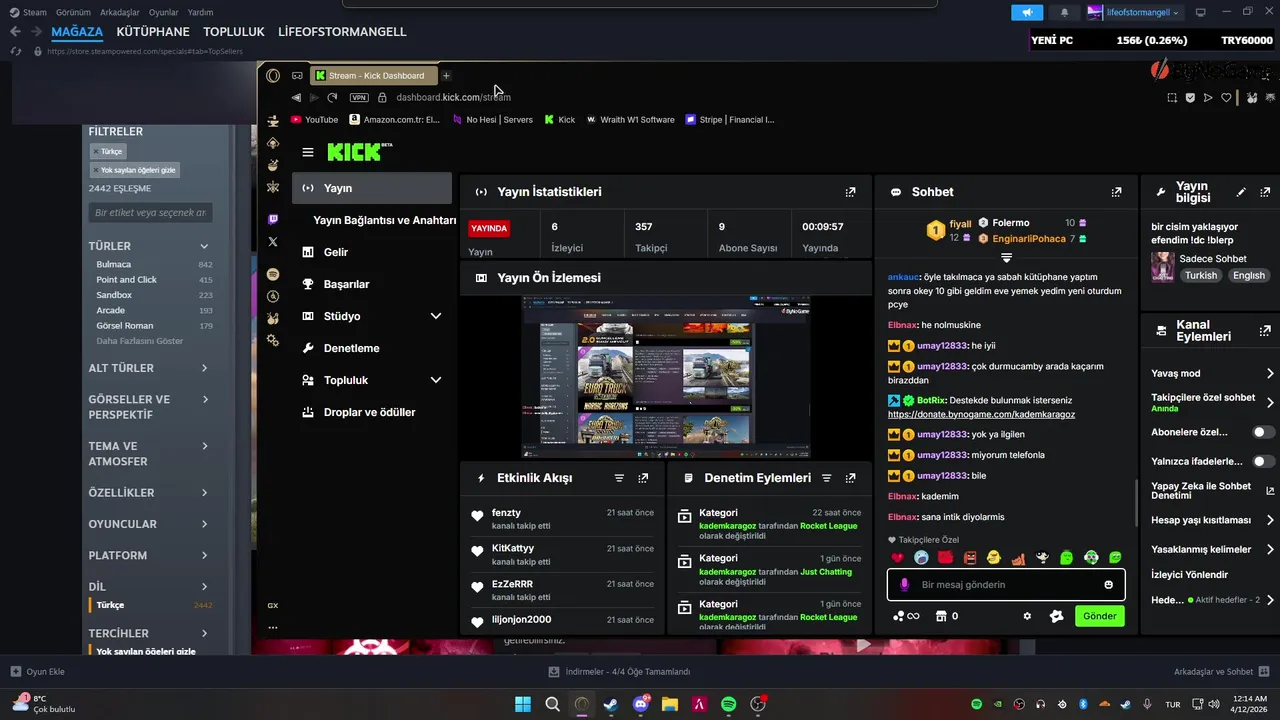Open Discord from the taskbar
The height and width of the screenshot is (720, 1280).
pyautogui.click(x=641, y=704)
